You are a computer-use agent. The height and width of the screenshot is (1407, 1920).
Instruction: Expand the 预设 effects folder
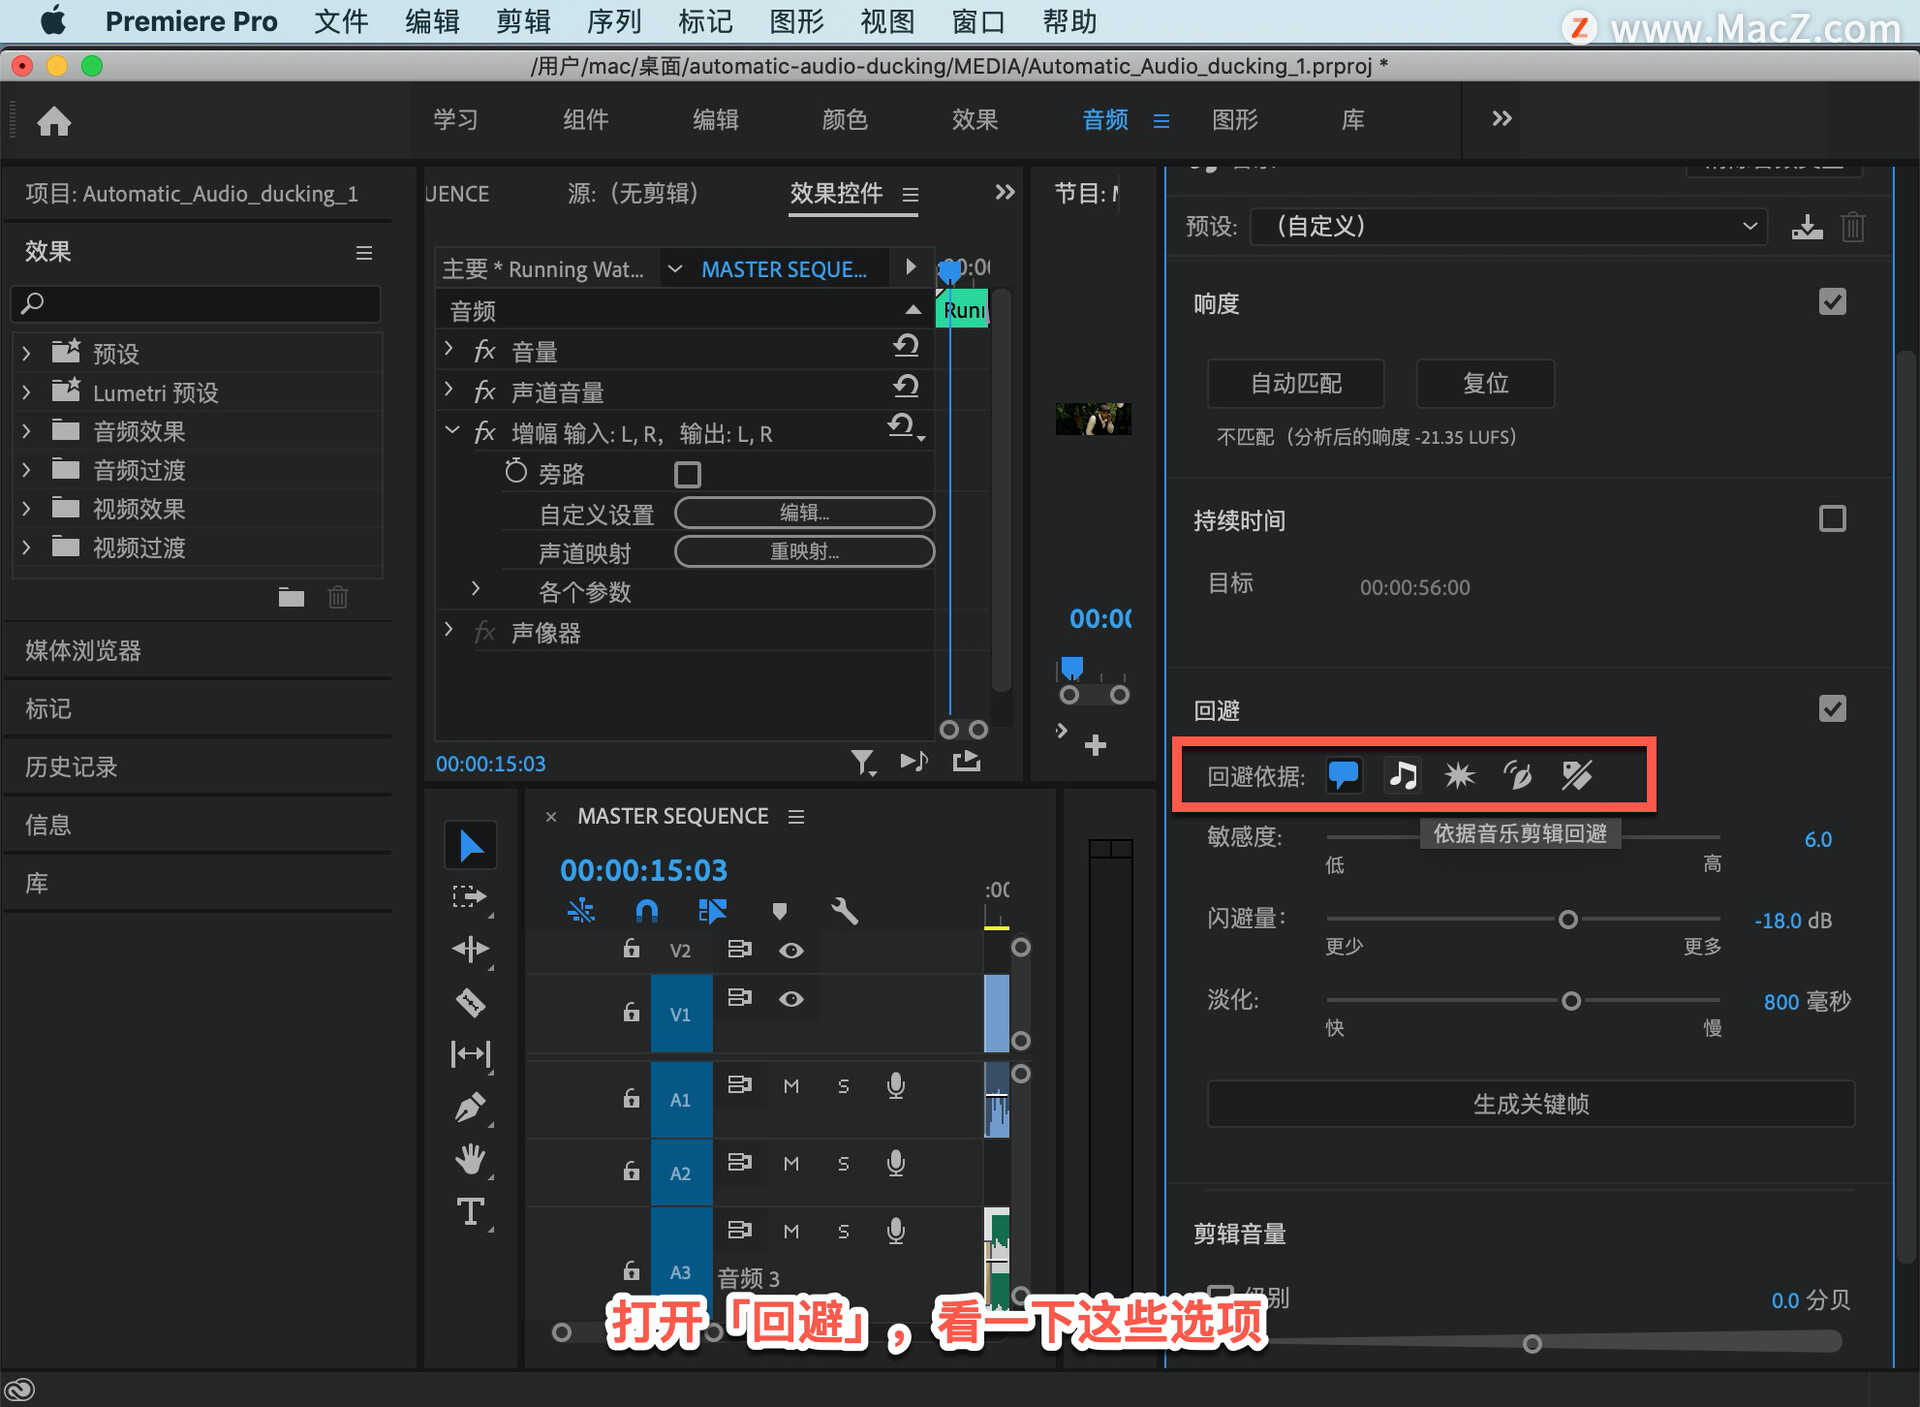(x=26, y=353)
